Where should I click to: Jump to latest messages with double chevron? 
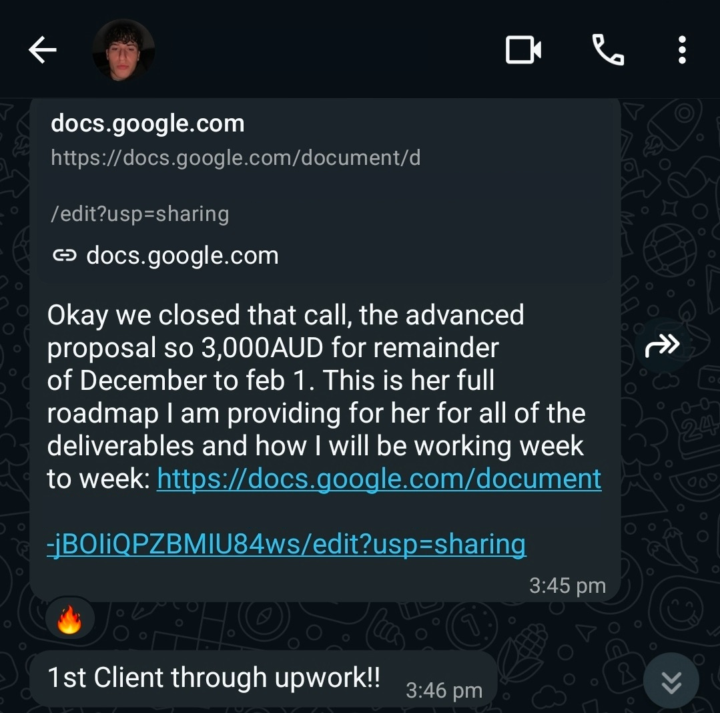tap(671, 682)
